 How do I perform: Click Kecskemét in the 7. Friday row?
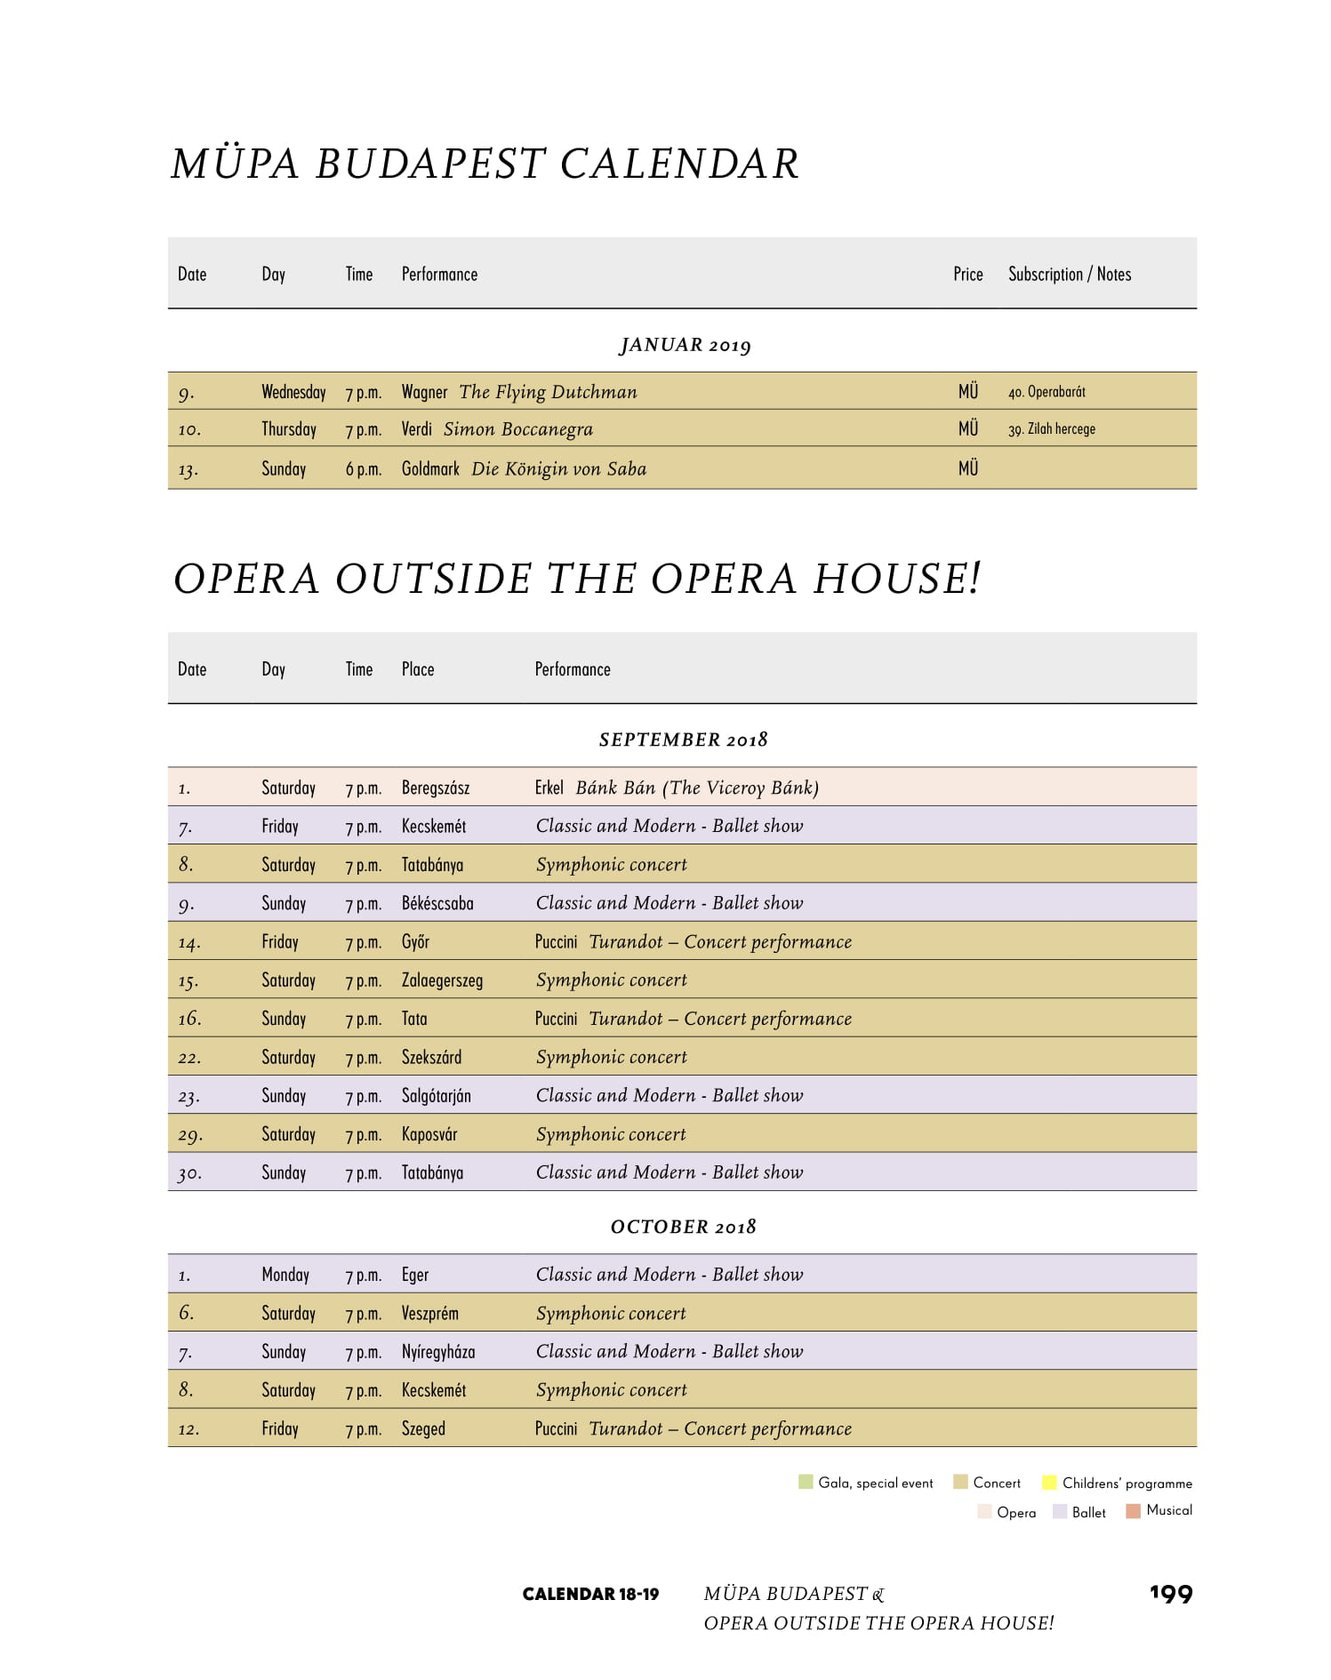point(434,826)
